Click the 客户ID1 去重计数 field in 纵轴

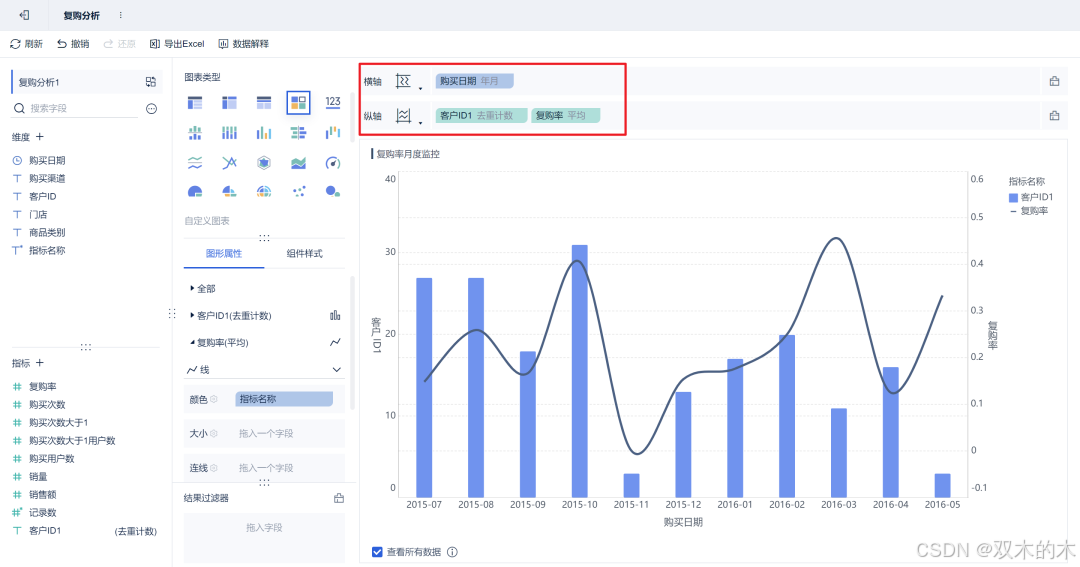pos(481,116)
